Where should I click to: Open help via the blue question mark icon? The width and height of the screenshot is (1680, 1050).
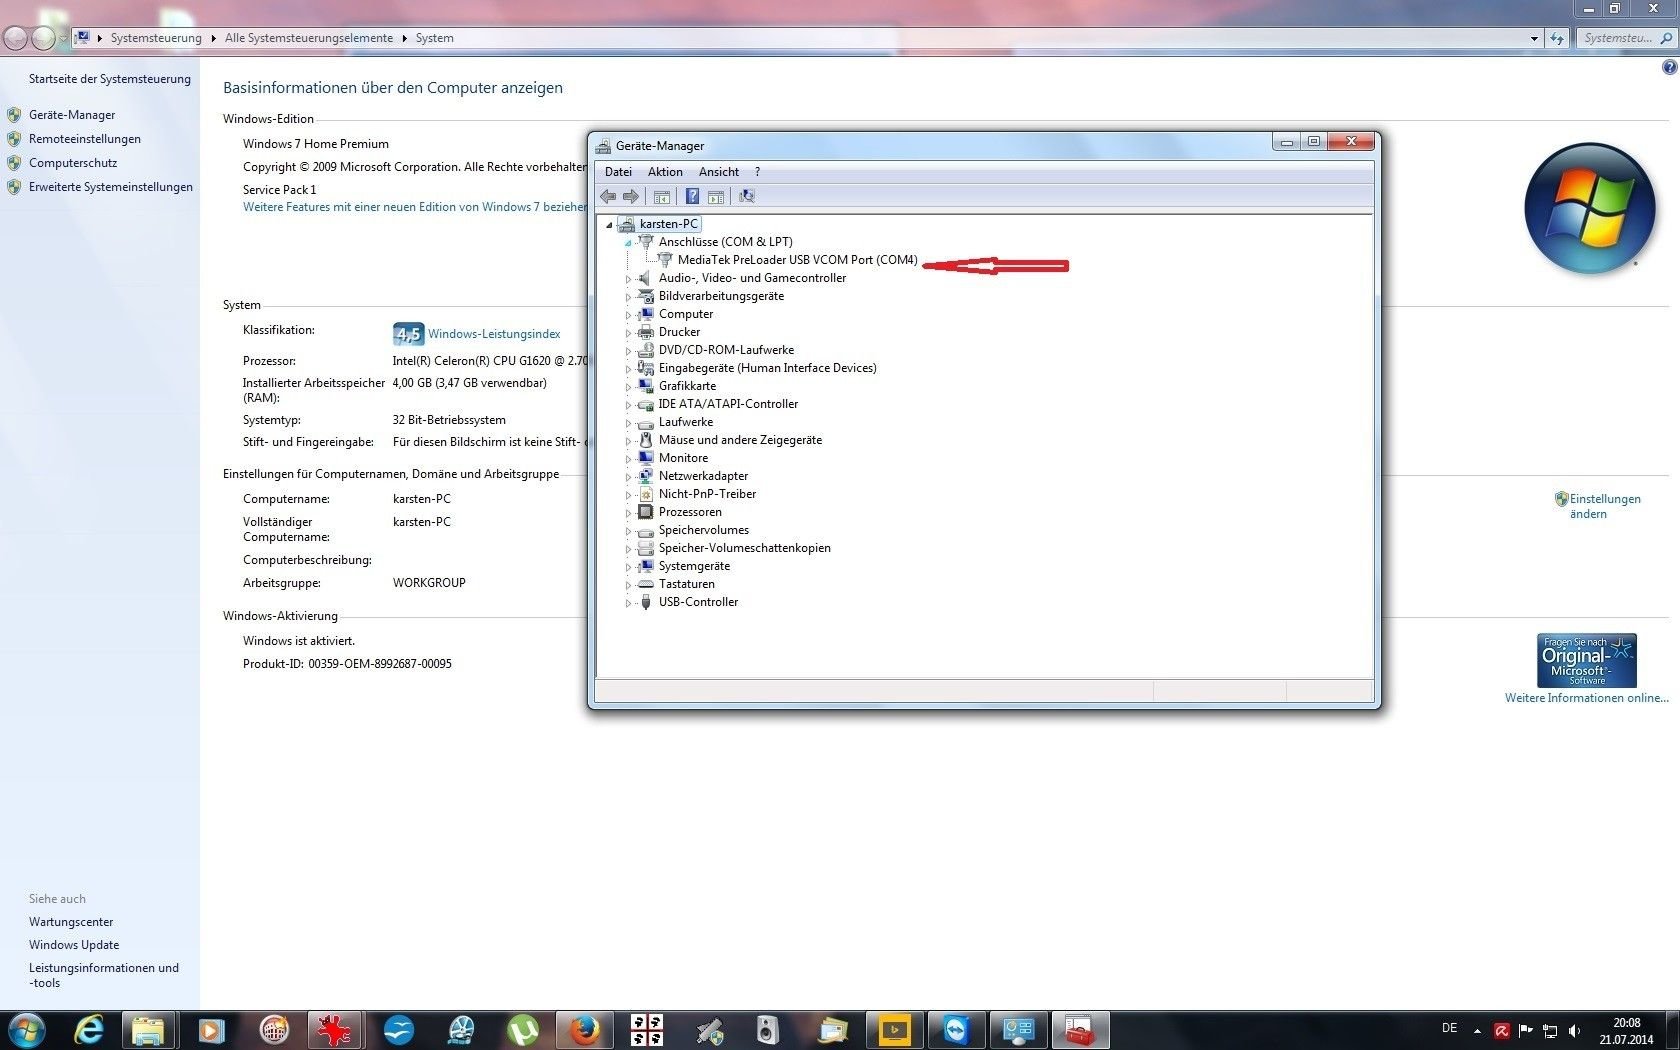tap(692, 196)
